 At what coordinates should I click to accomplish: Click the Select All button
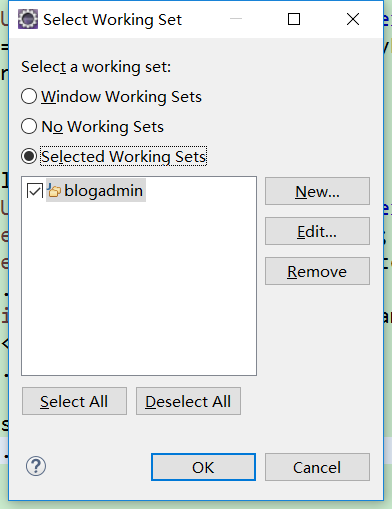[74, 401]
